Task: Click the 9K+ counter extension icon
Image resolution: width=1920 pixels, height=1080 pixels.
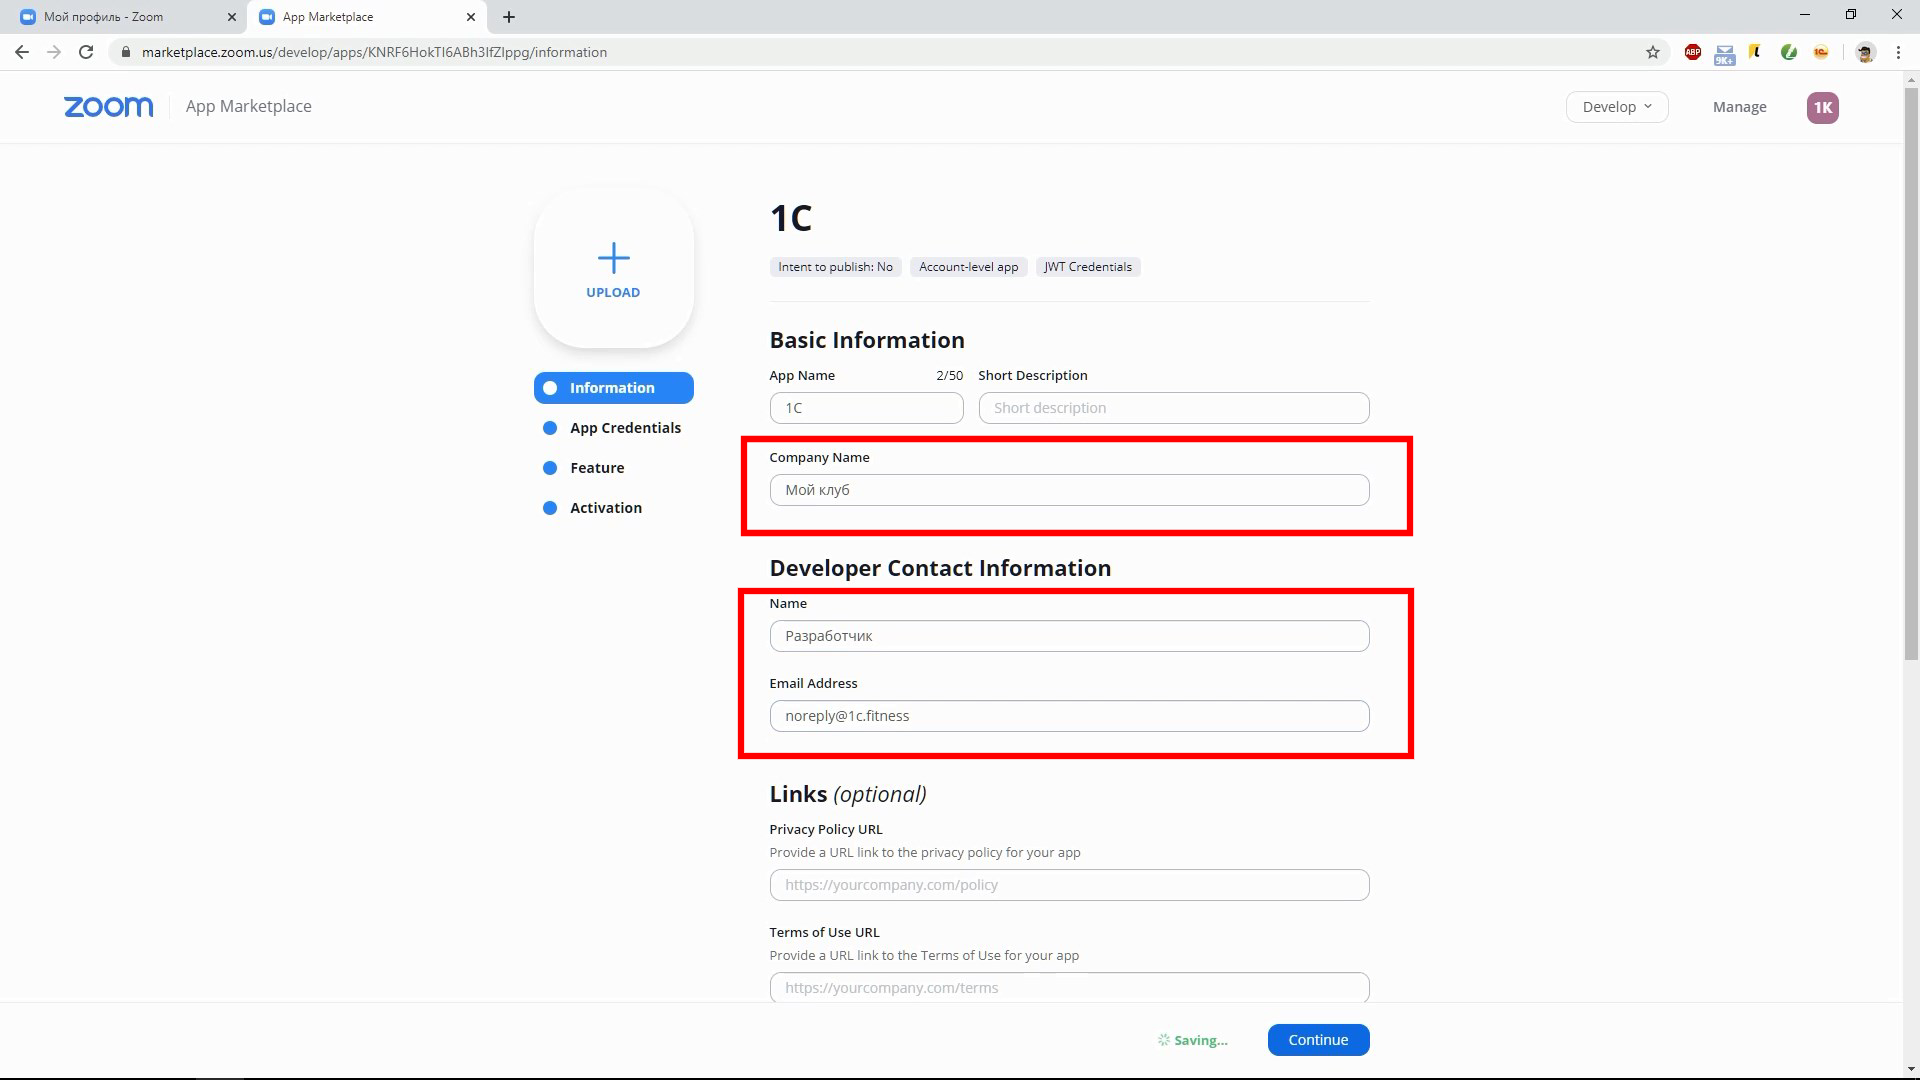Action: coord(1725,54)
